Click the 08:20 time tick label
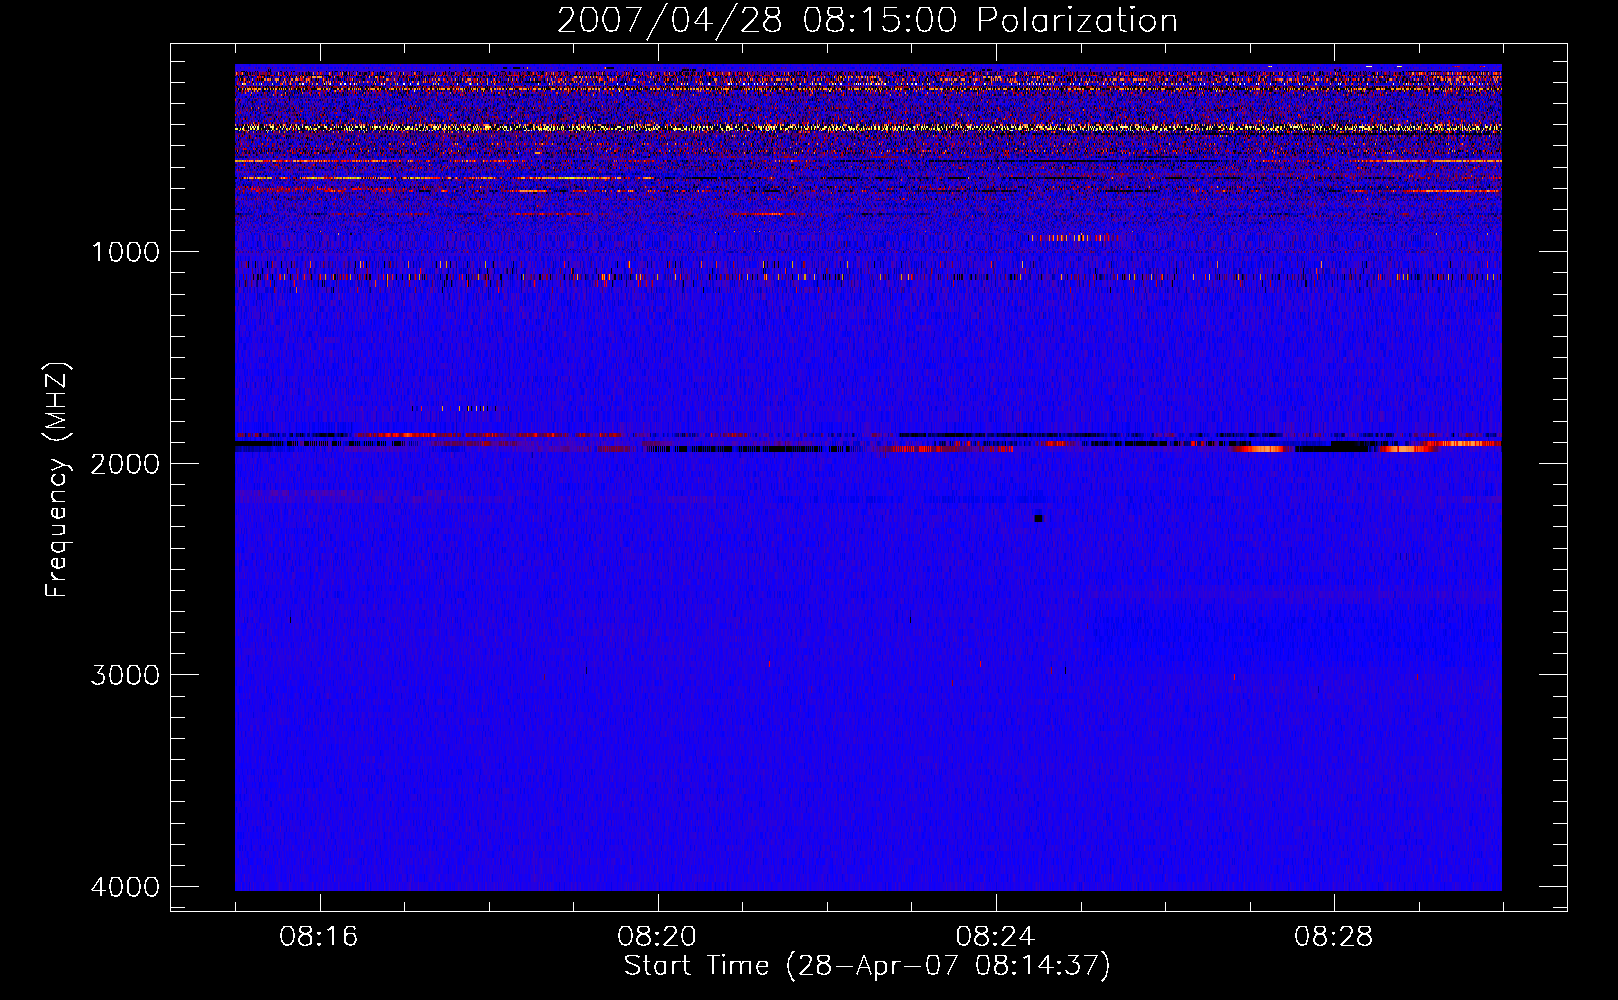Screen dimensions: 1618x1000 pyautogui.click(x=657, y=937)
